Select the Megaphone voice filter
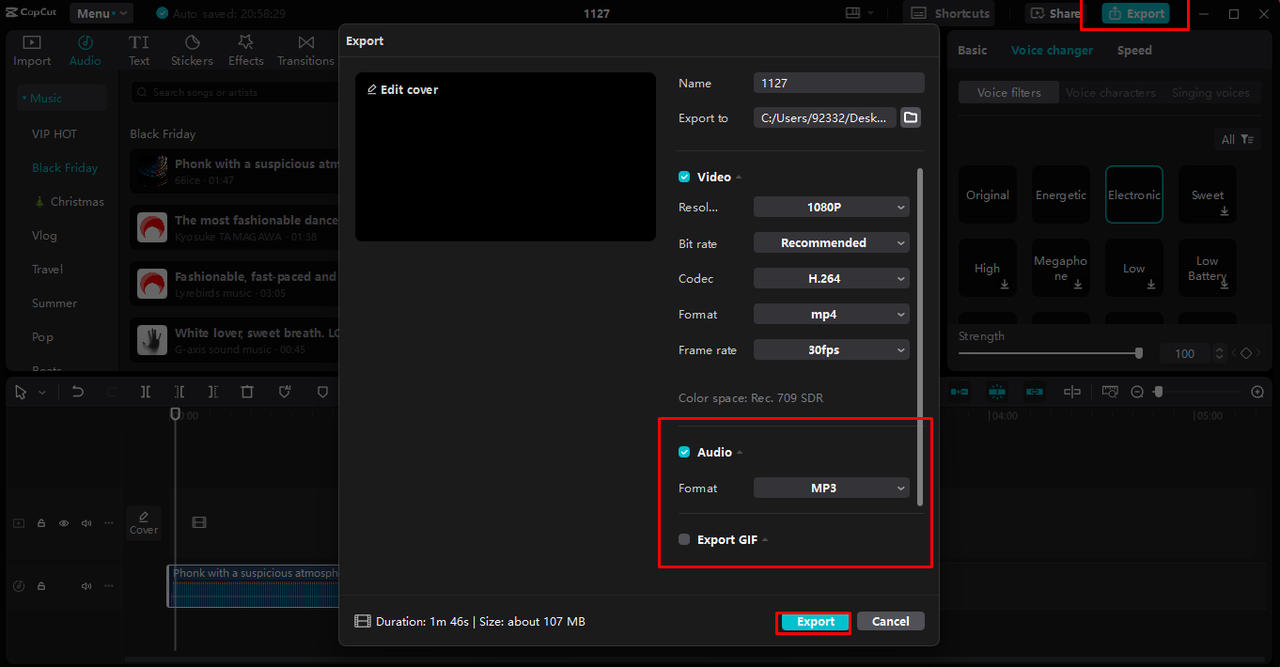This screenshot has width=1280, height=667. 1061,268
